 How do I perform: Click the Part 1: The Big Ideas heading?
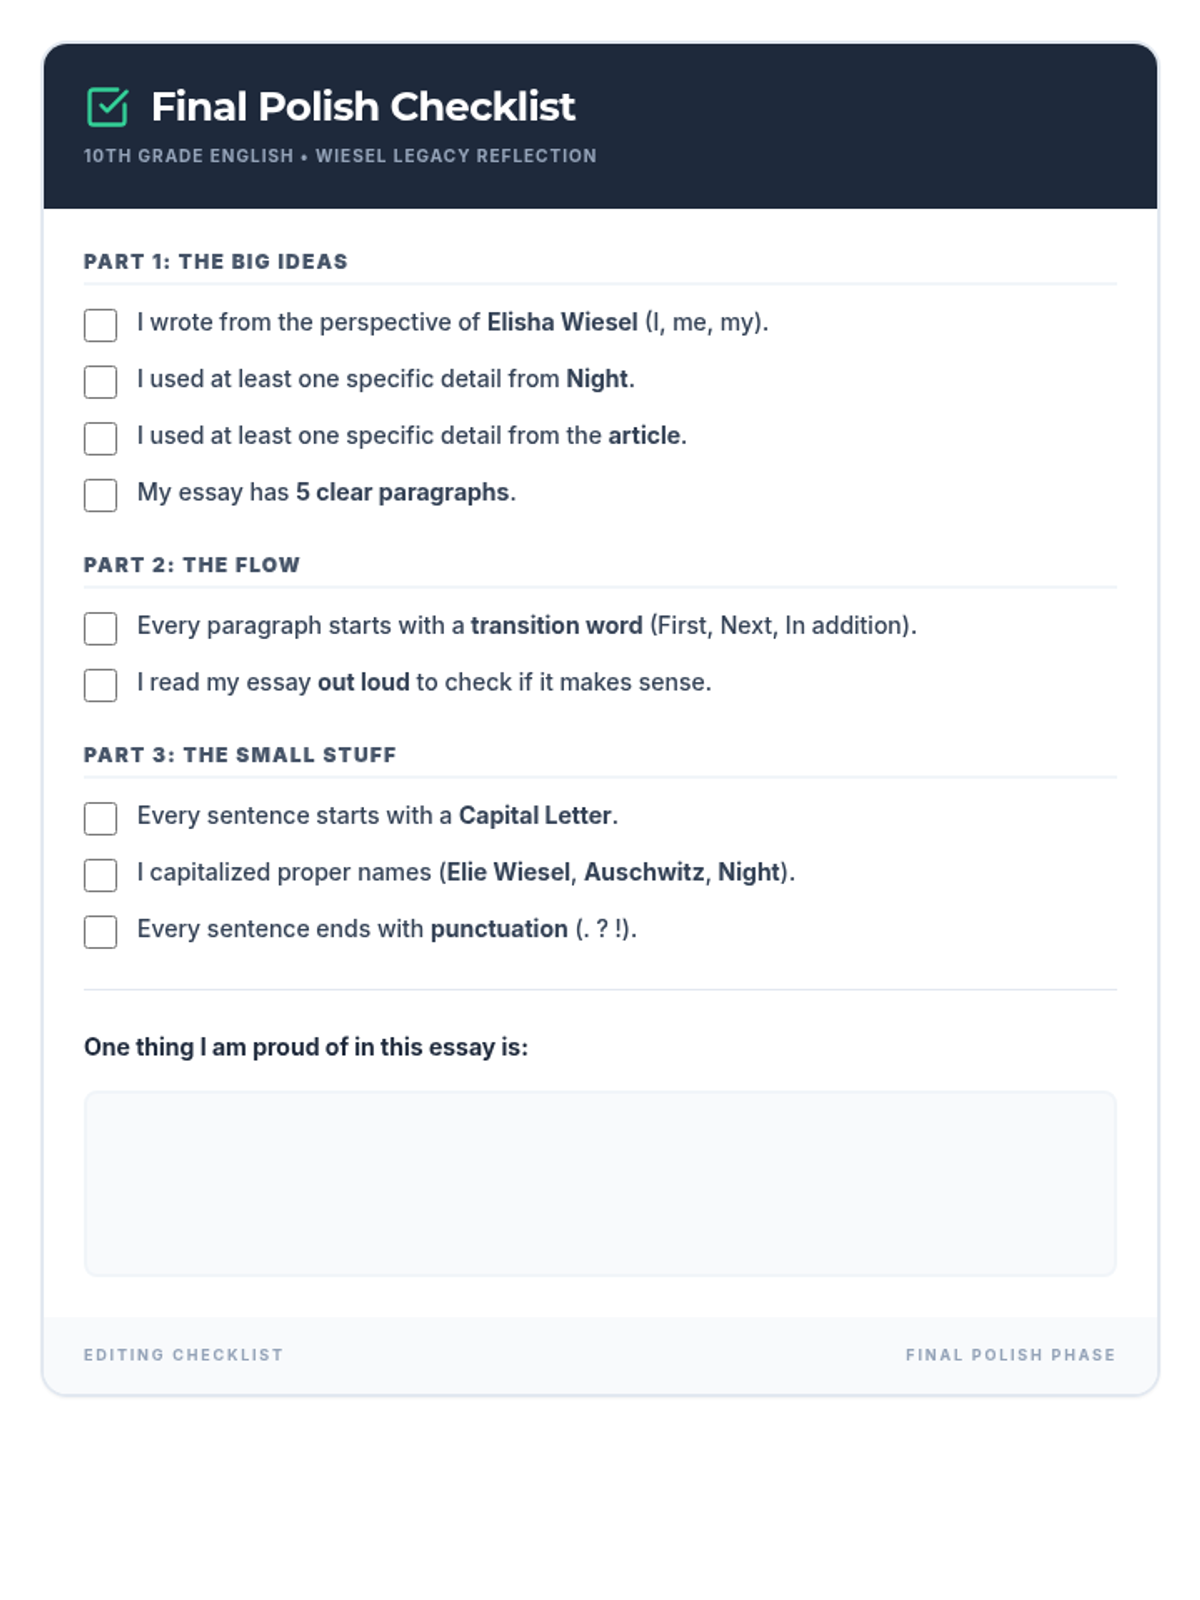(x=216, y=262)
